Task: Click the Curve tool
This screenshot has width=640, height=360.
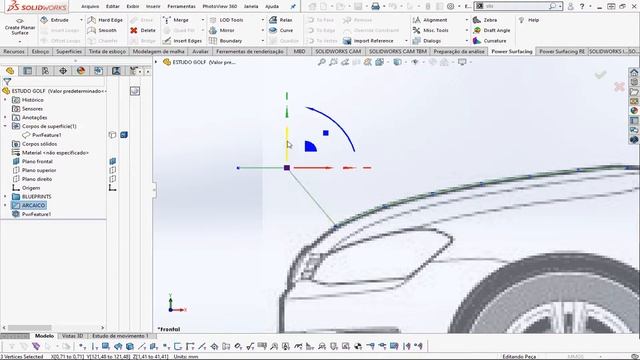Action: click(x=281, y=30)
